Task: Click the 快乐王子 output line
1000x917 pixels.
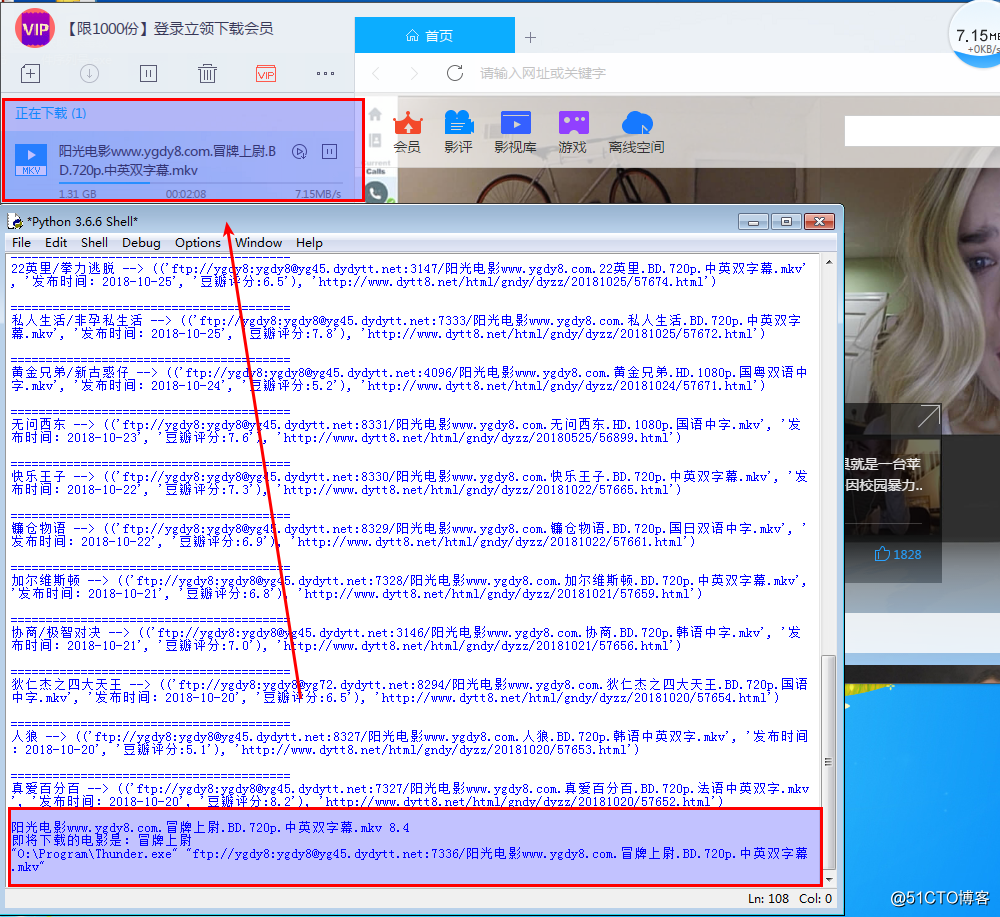Action: pos(409,483)
